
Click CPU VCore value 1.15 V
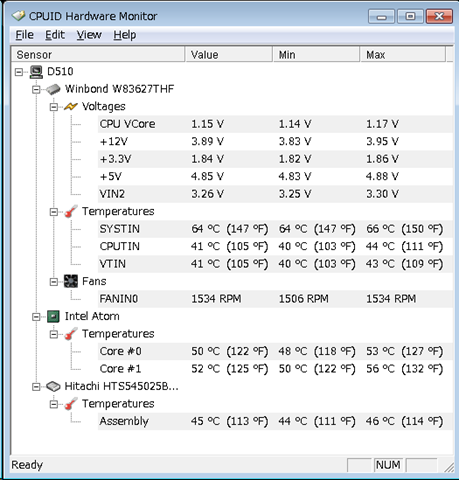[x=207, y=124]
